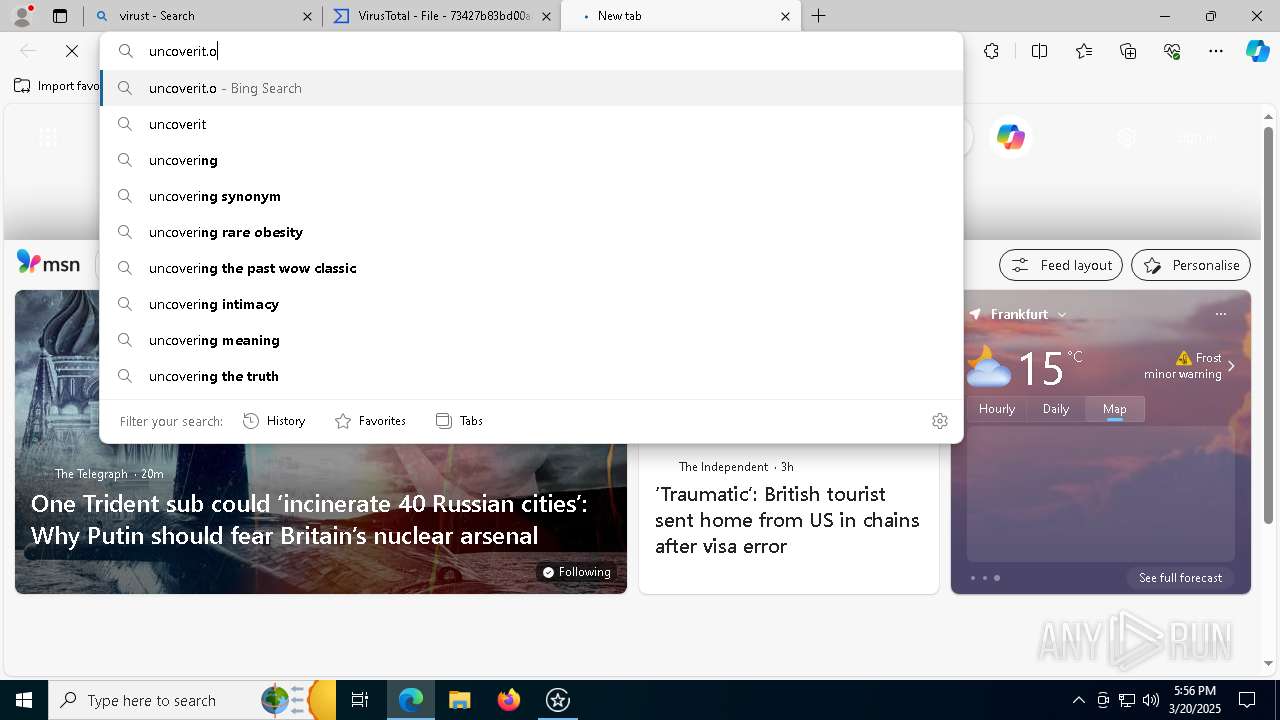Select the plain uncovering suggestion
This screenshot has height=720, width=1280.
[532, 160]
